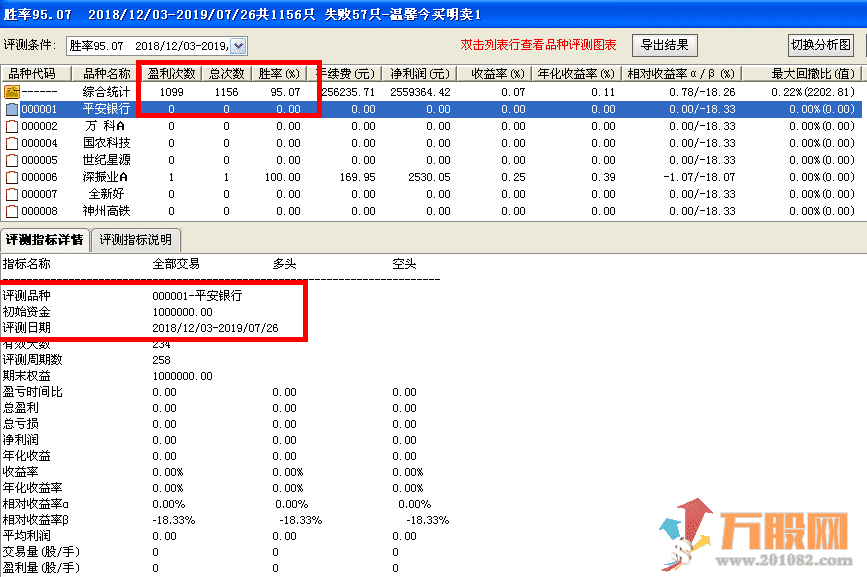Sort by 盈利次数 column header
The width and height of the screenshot is (867, 577).
[x=171, y=74]
